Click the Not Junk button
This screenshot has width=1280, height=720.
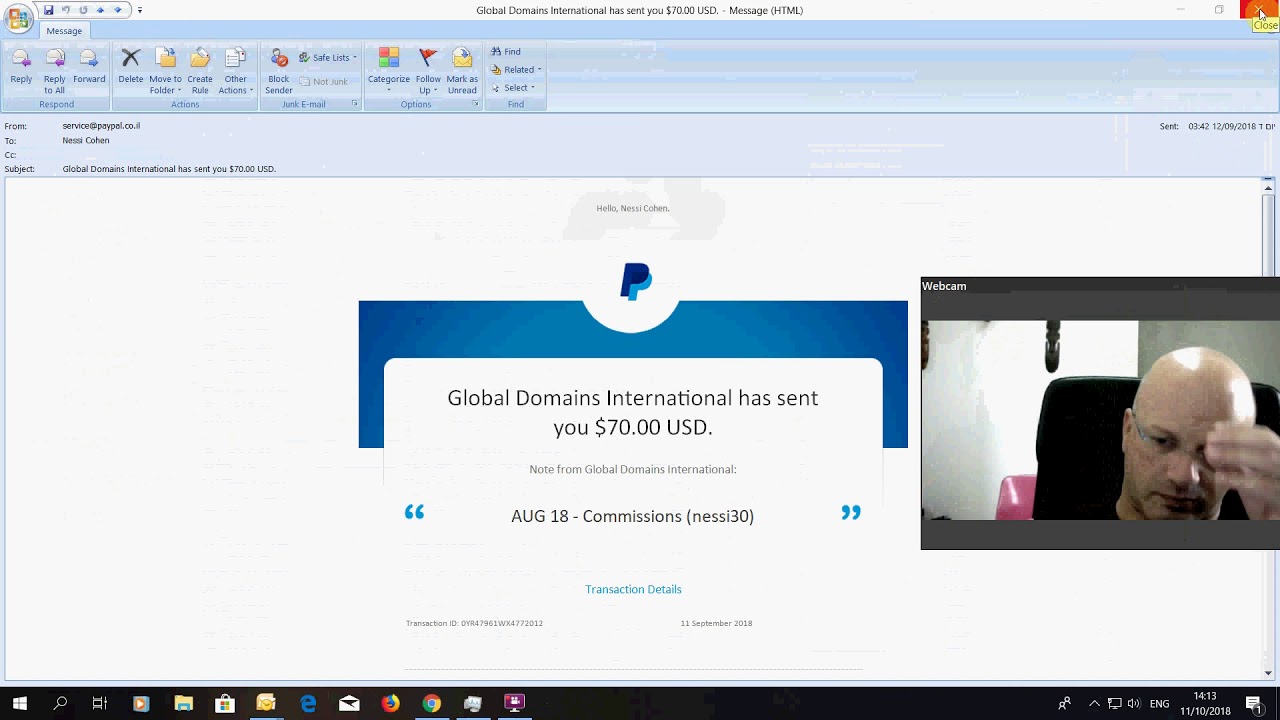tap(323, 81)
